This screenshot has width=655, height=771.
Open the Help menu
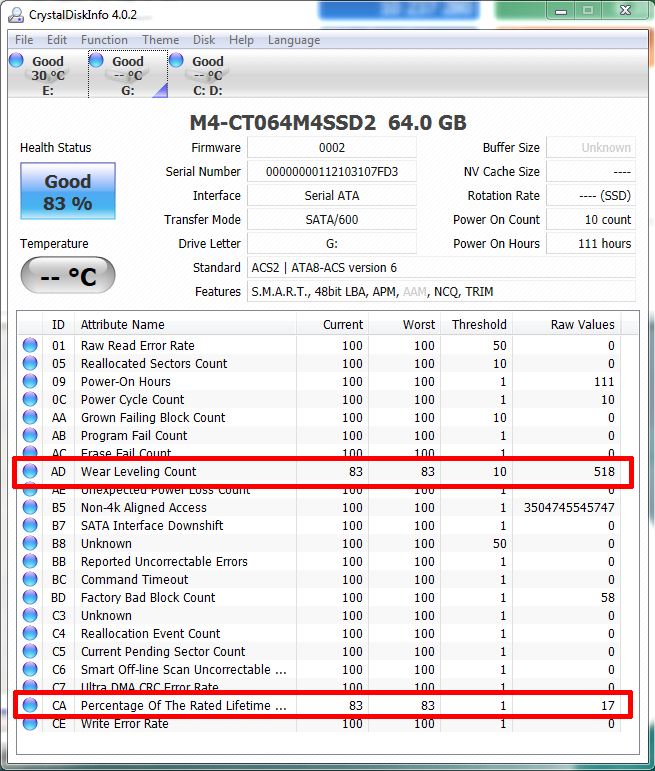click(x=241, y=40)
